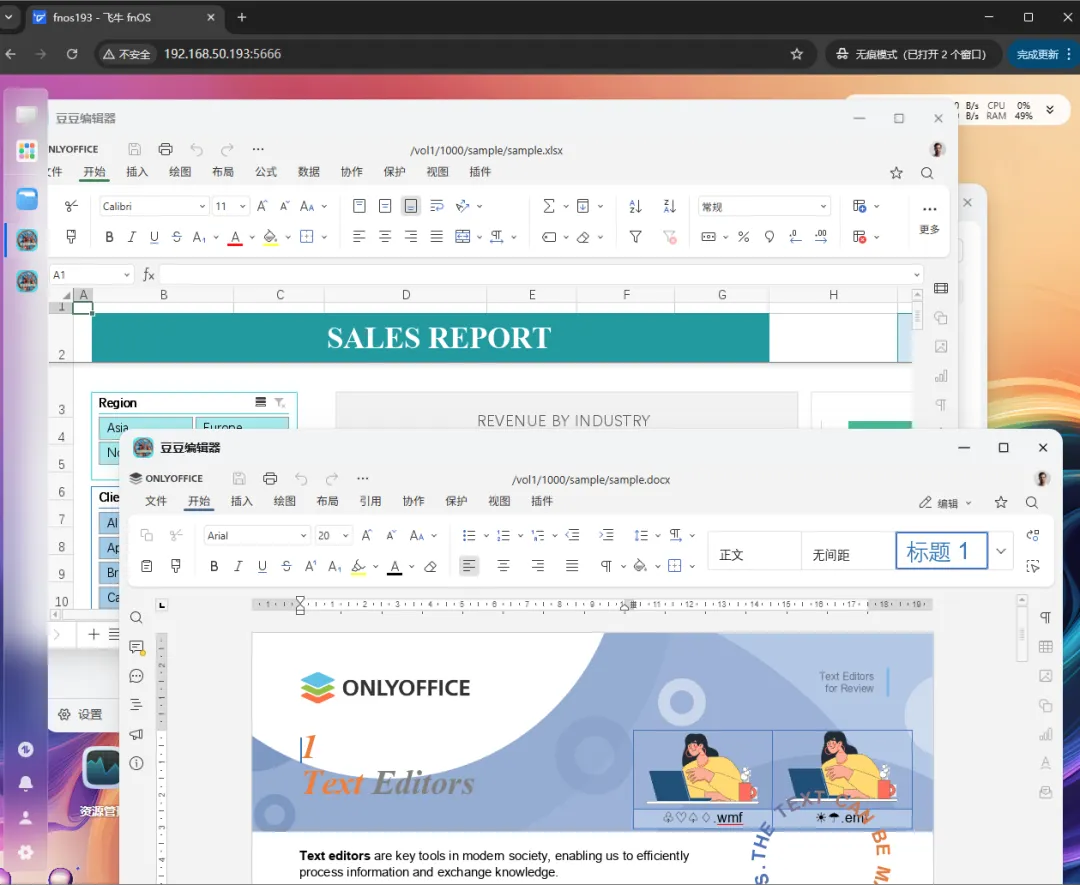Open search in the spreadsheet editor
Screen dimensions: 1080x885
point(927,173)
